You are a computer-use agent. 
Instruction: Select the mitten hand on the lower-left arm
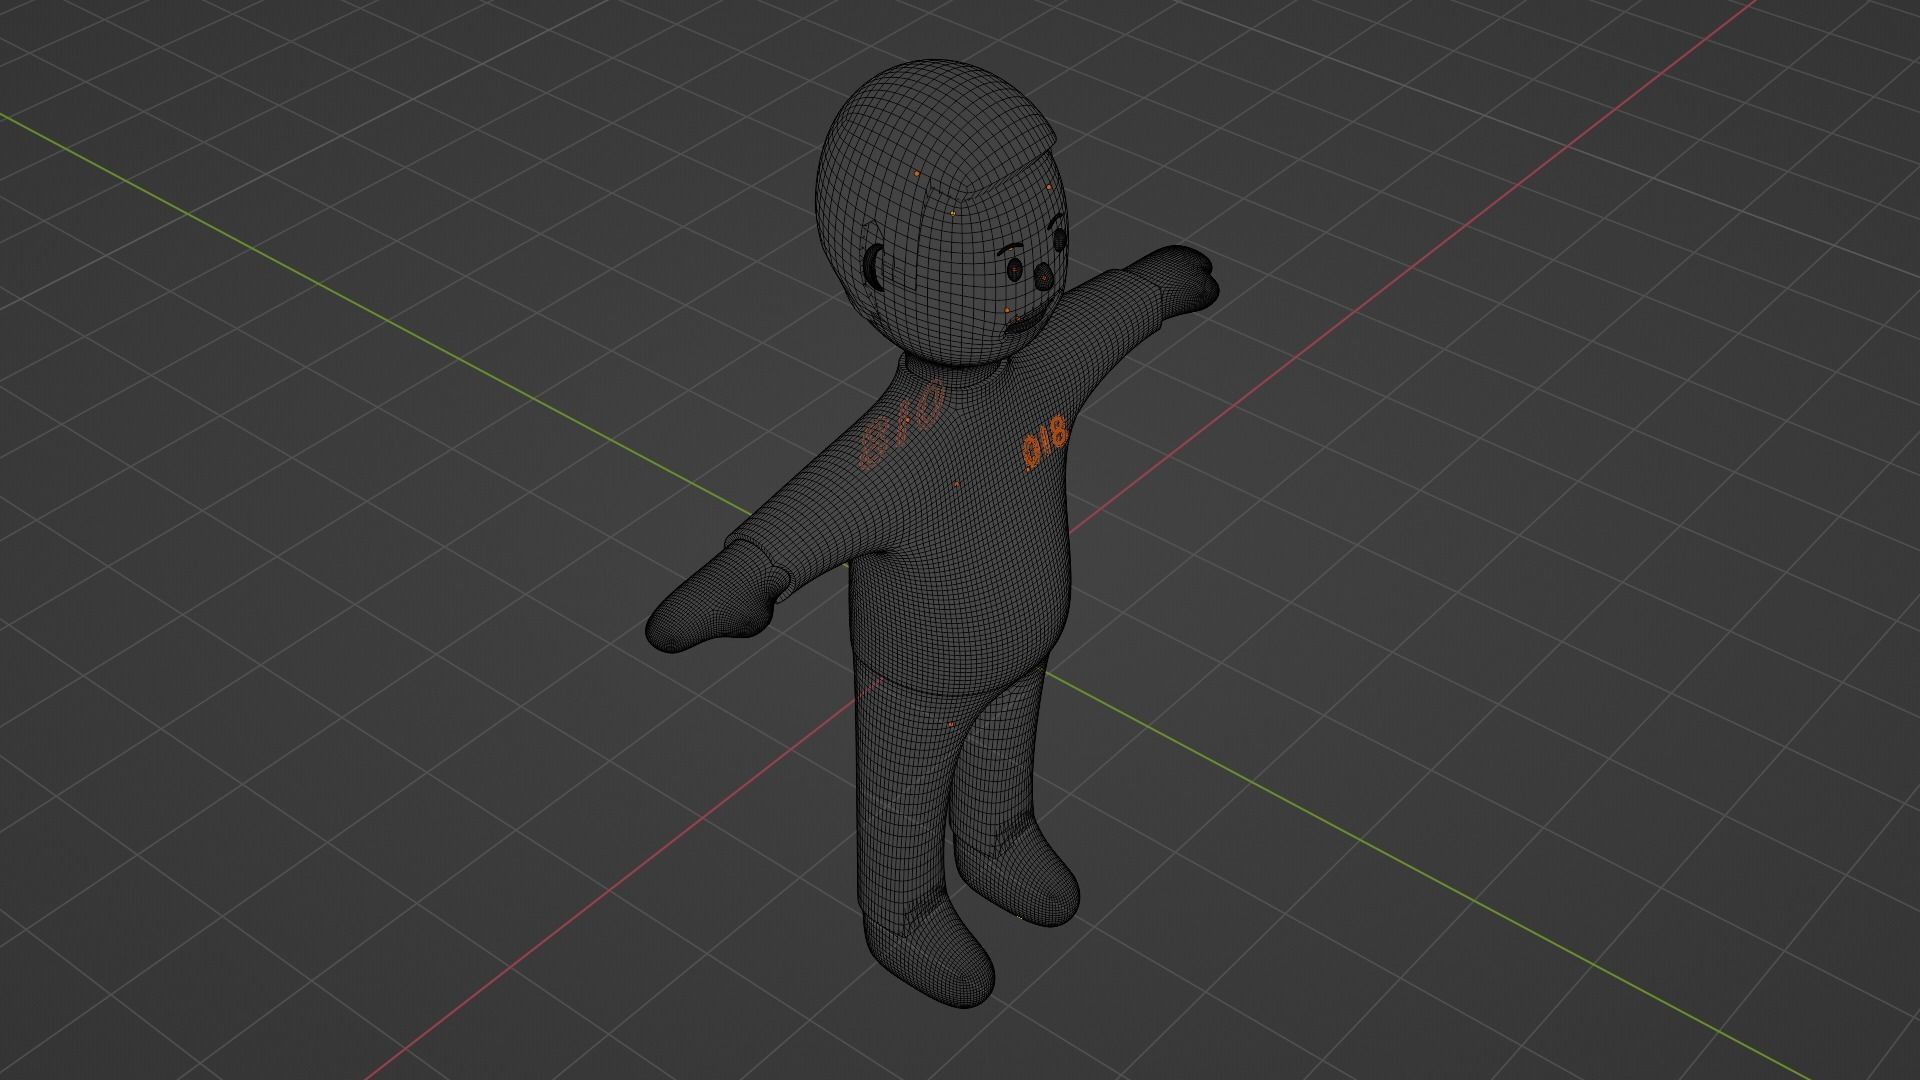711,596
